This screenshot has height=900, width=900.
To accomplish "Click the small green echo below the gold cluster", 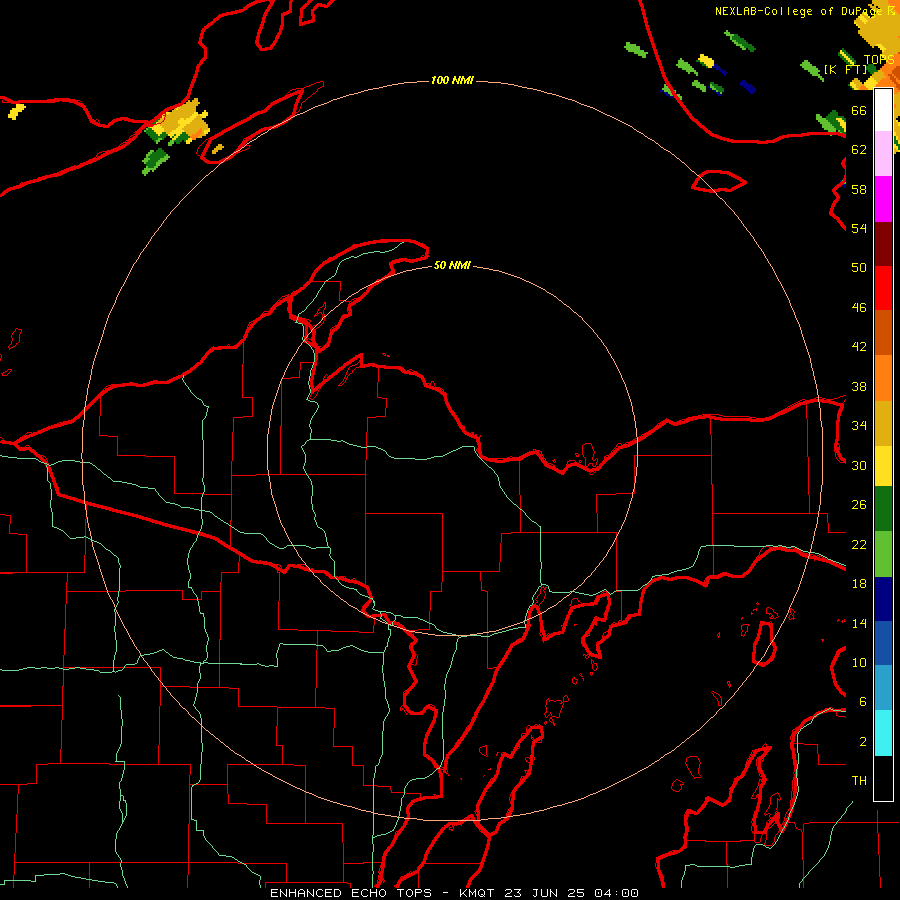I will pos(154,161).
